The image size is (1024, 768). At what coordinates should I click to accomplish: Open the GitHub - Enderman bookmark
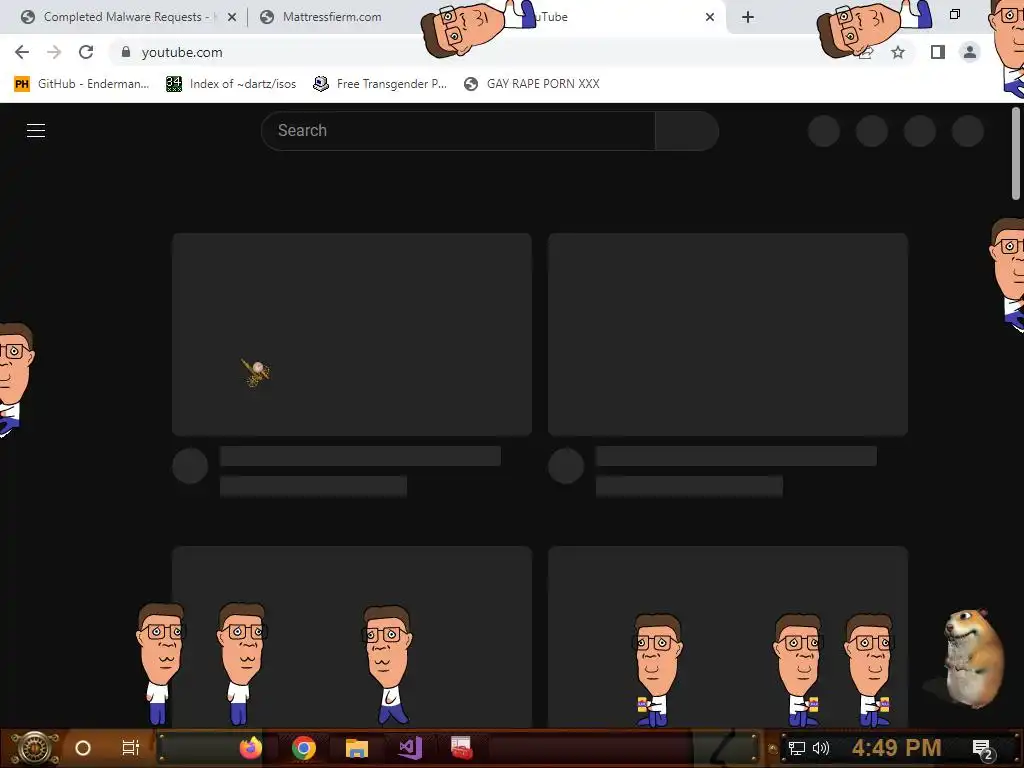click(x=82, y=84)
